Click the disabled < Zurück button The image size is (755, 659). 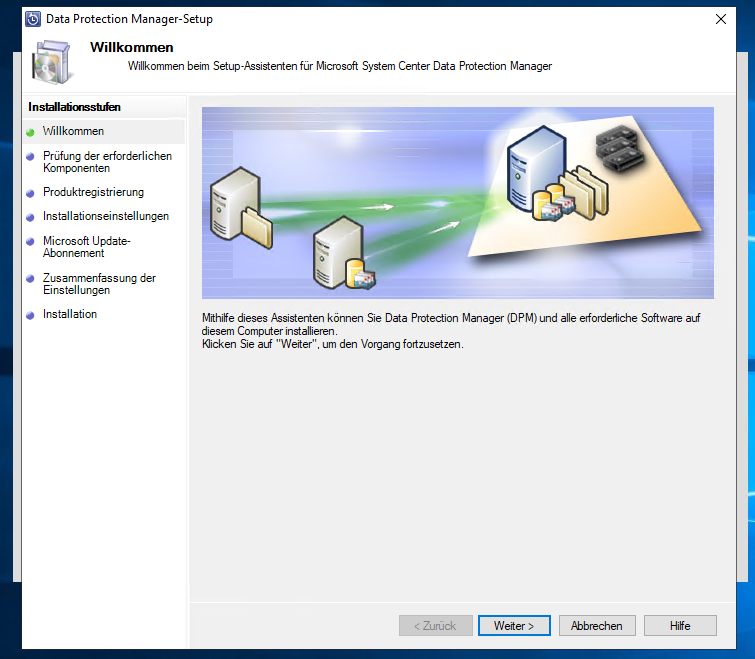(x=435, y=625)
